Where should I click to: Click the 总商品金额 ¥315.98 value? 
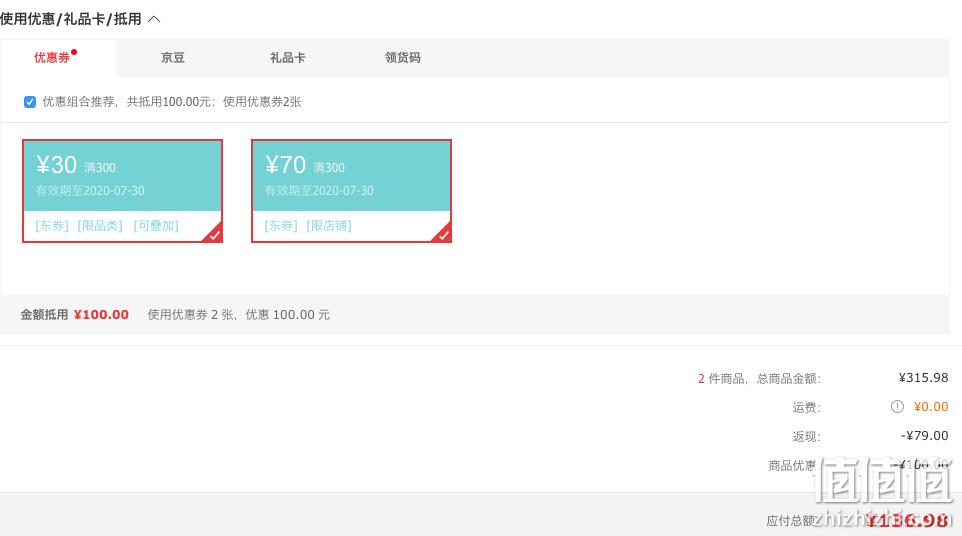(x=923, y=378)
